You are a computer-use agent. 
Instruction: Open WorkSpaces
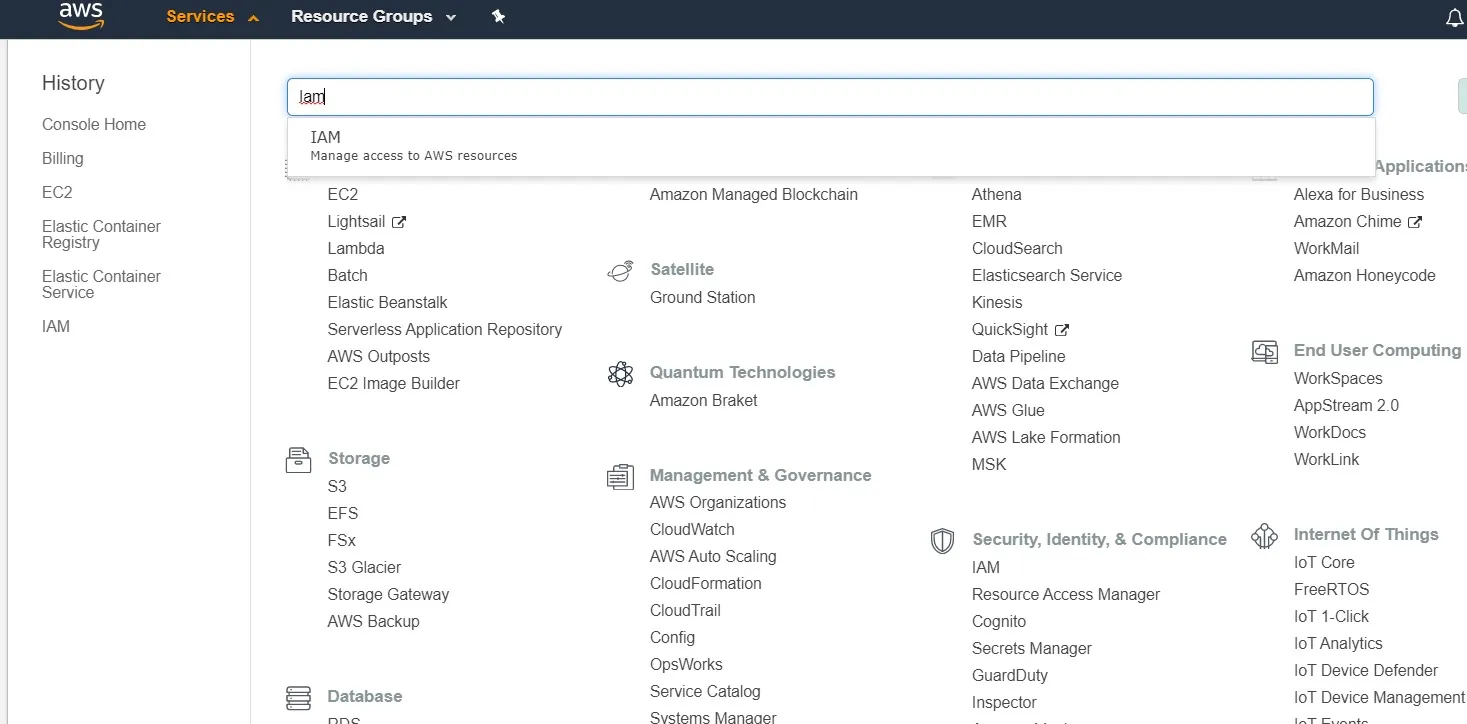[1338, 378]
